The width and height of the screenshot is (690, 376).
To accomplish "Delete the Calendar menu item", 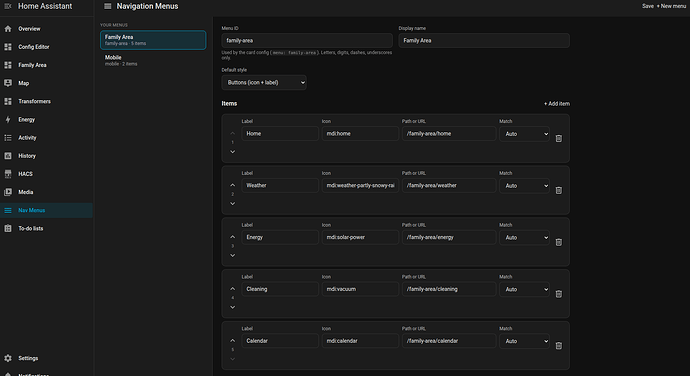I will click(558, 346).
